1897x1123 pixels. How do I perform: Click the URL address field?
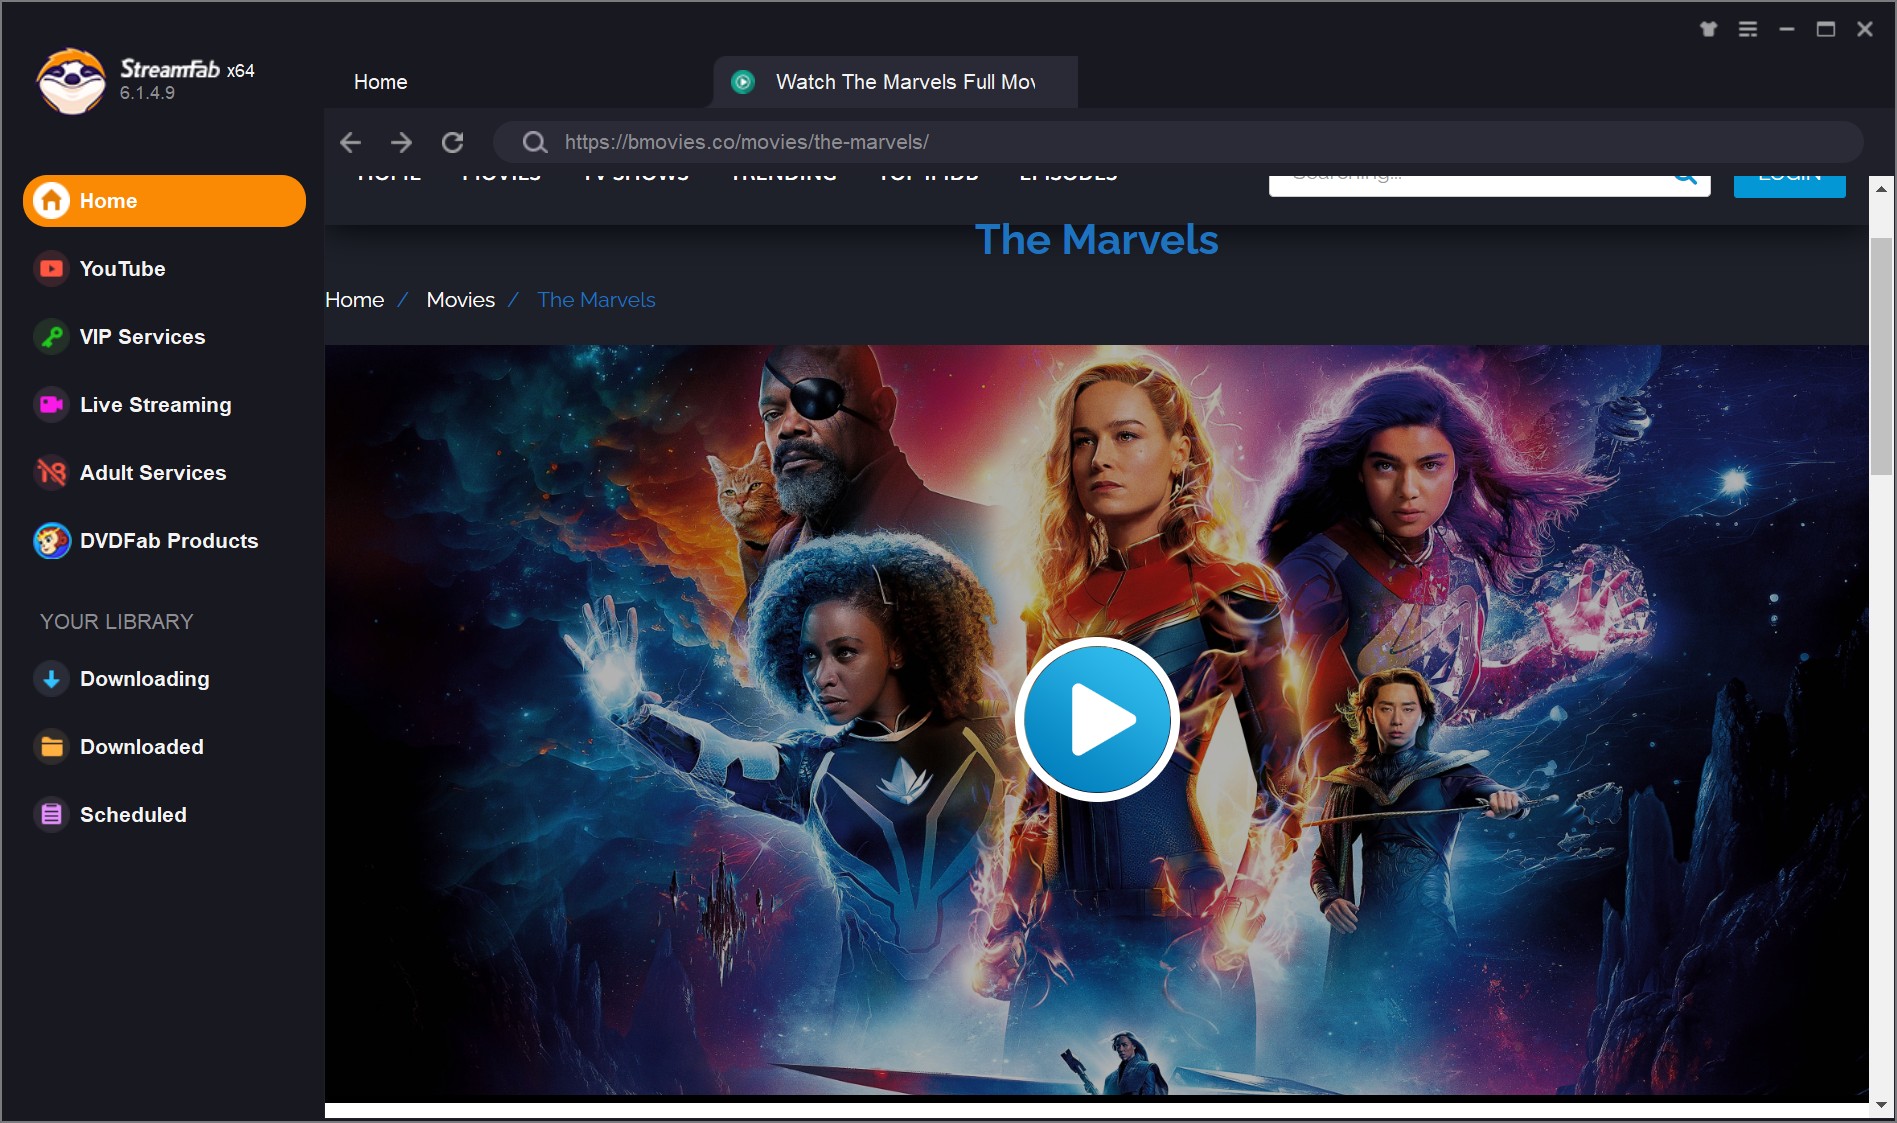click(1180, 142)
